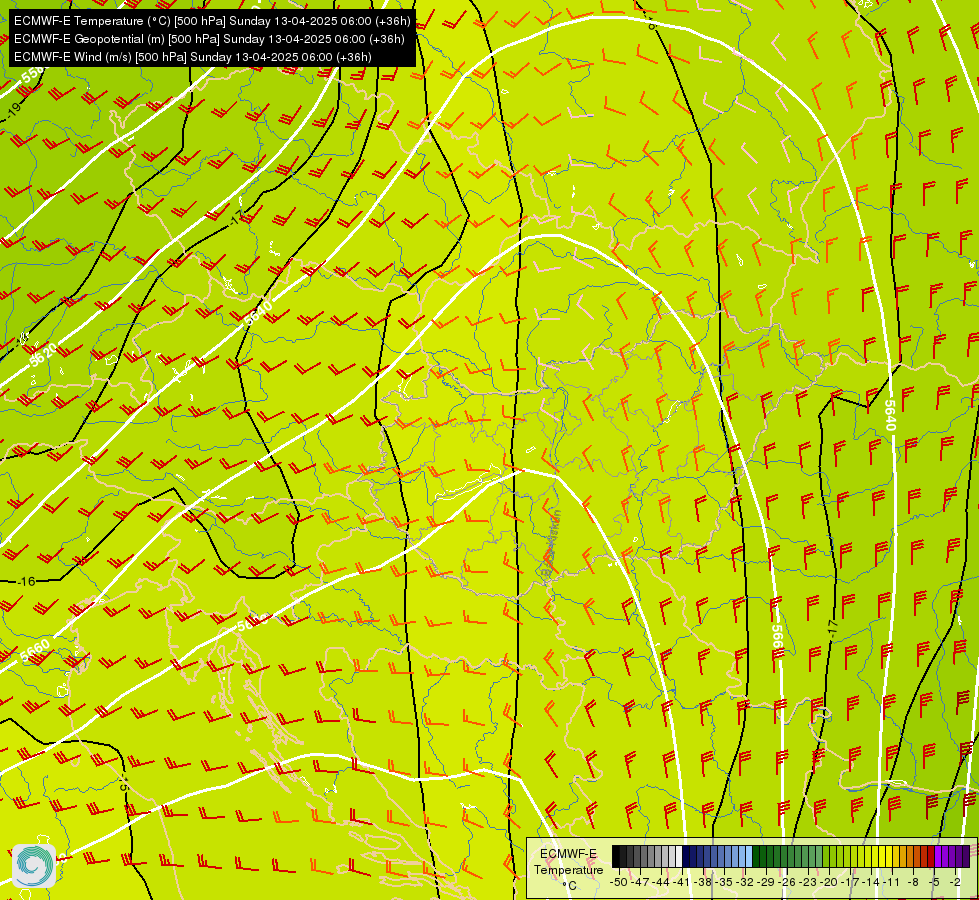Click the '-11' legend value
The height and width of the screenshot is (900, 979).
tap(892, 882)
